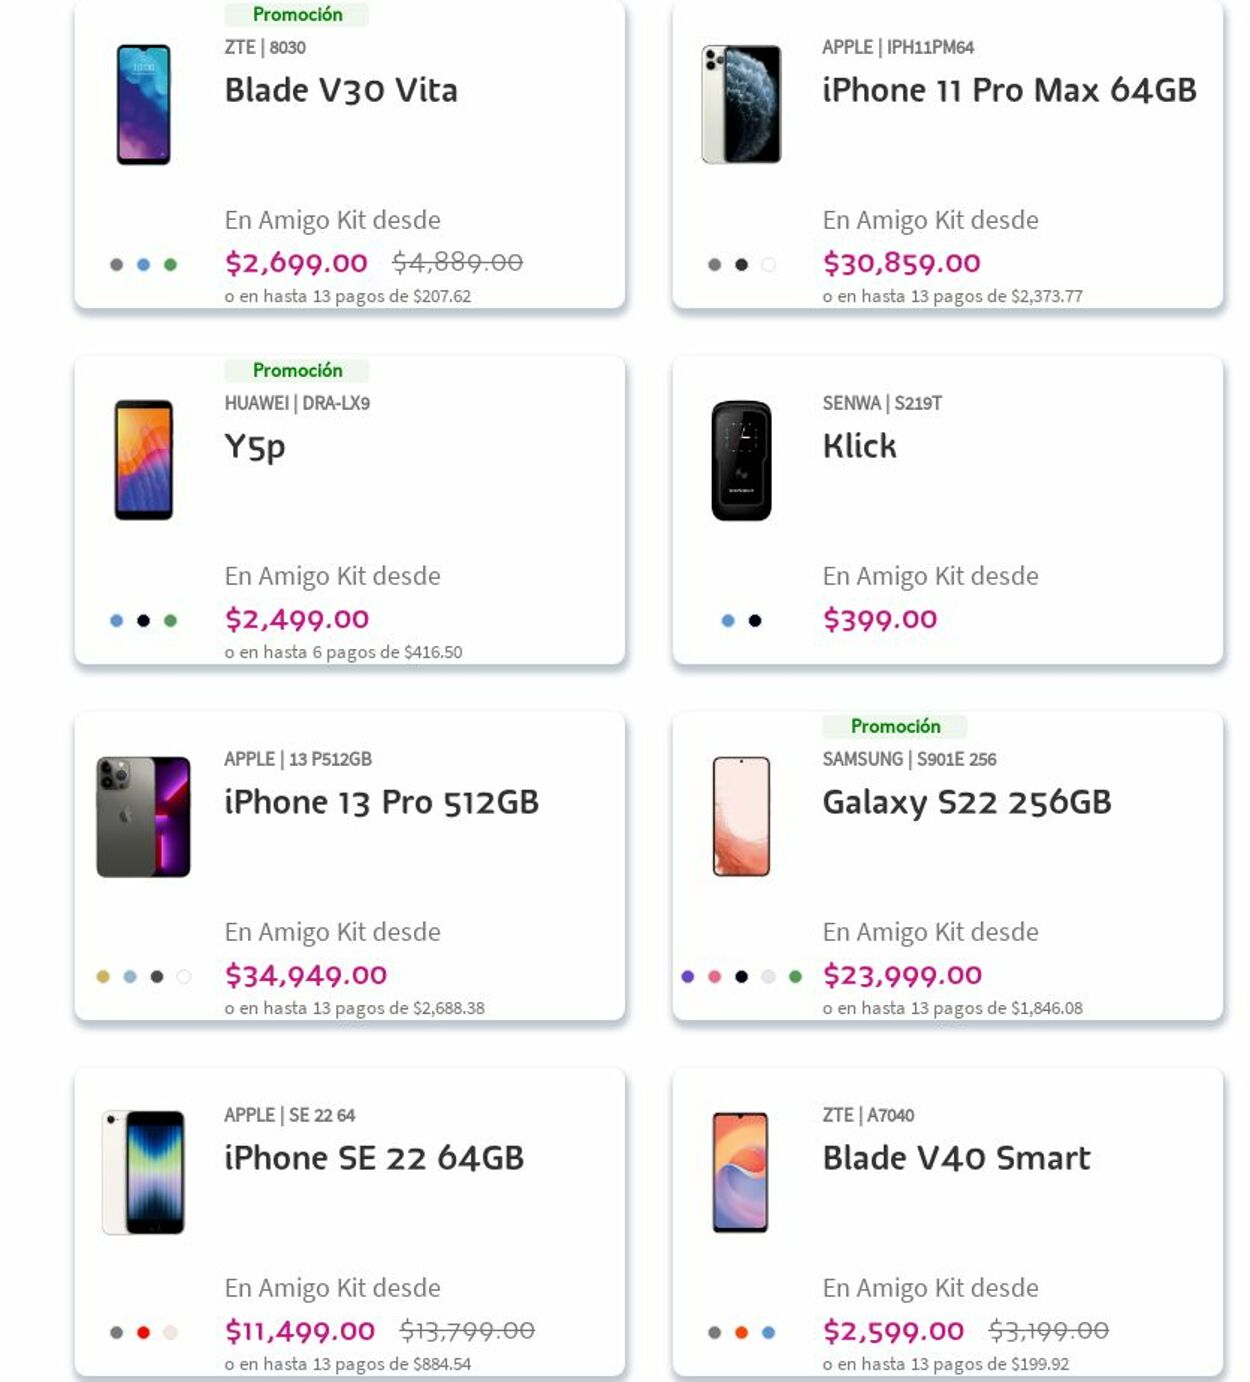Open the iPhone 13 Pro 512GB image
The image size is (1250, 1382).
pos(143,817)
